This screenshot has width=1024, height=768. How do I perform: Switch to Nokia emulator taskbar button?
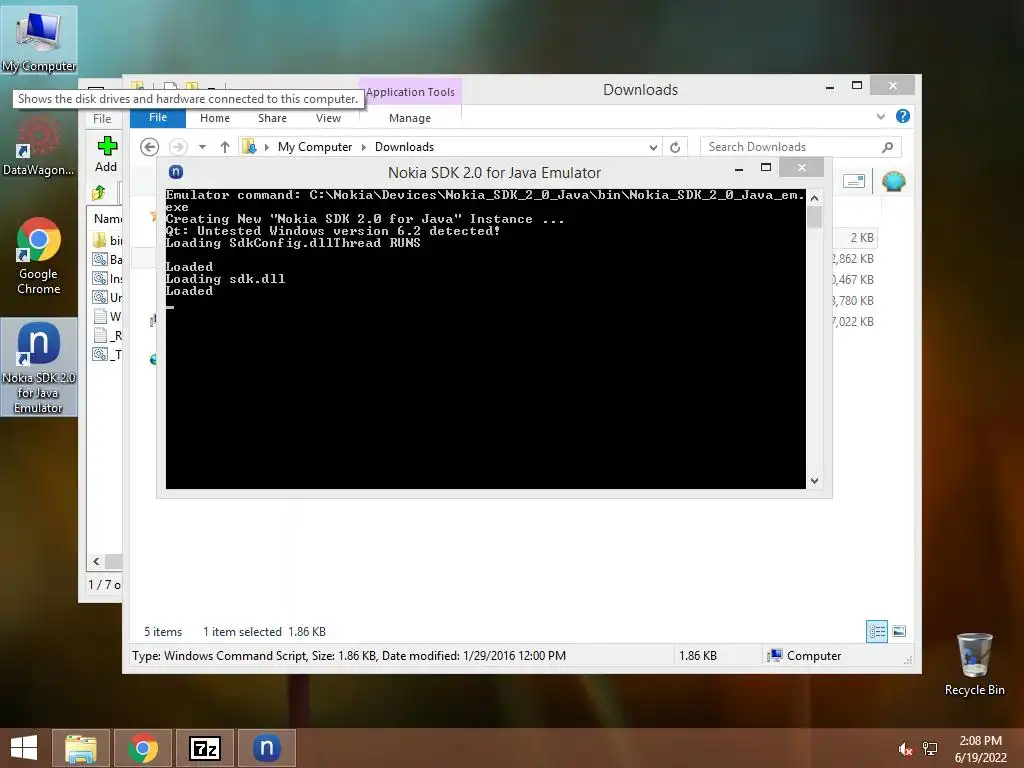pos(266,748)
